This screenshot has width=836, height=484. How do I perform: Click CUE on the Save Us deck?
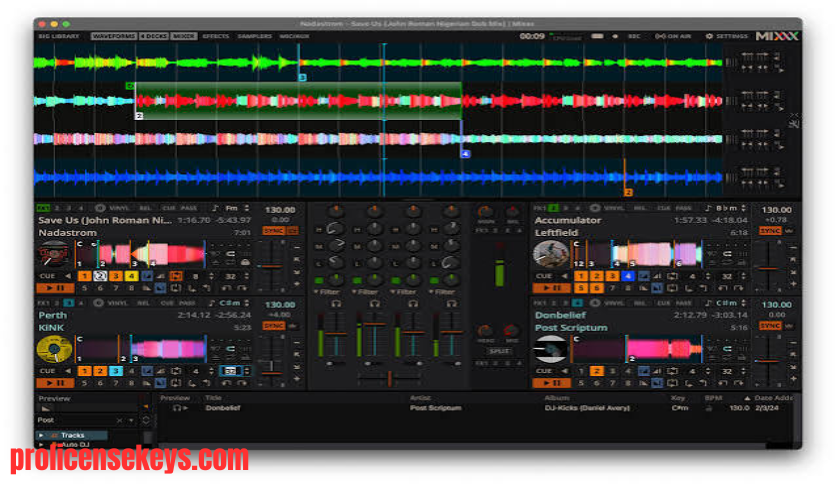[47, 276]
